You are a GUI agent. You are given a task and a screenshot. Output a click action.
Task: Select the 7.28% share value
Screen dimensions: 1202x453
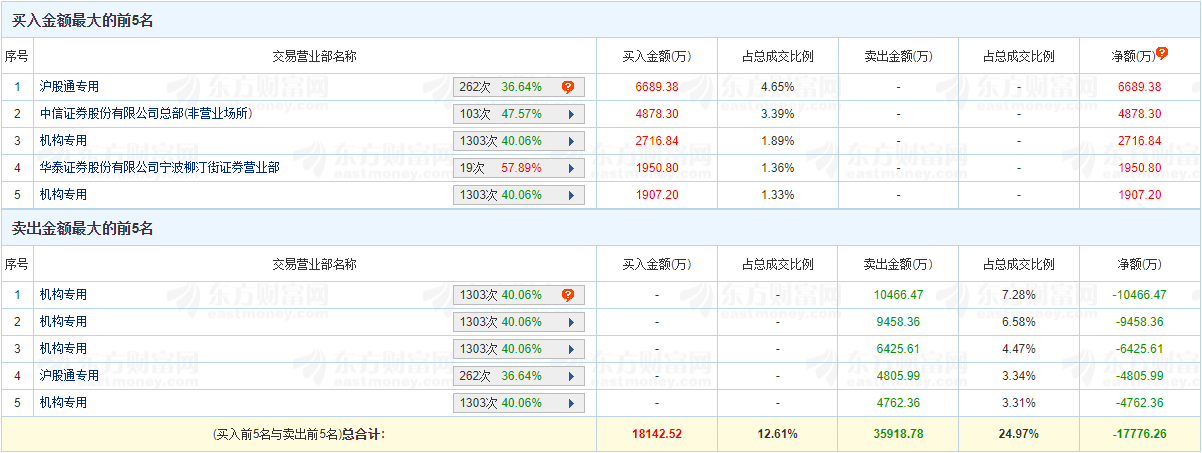click(1019, 295)
